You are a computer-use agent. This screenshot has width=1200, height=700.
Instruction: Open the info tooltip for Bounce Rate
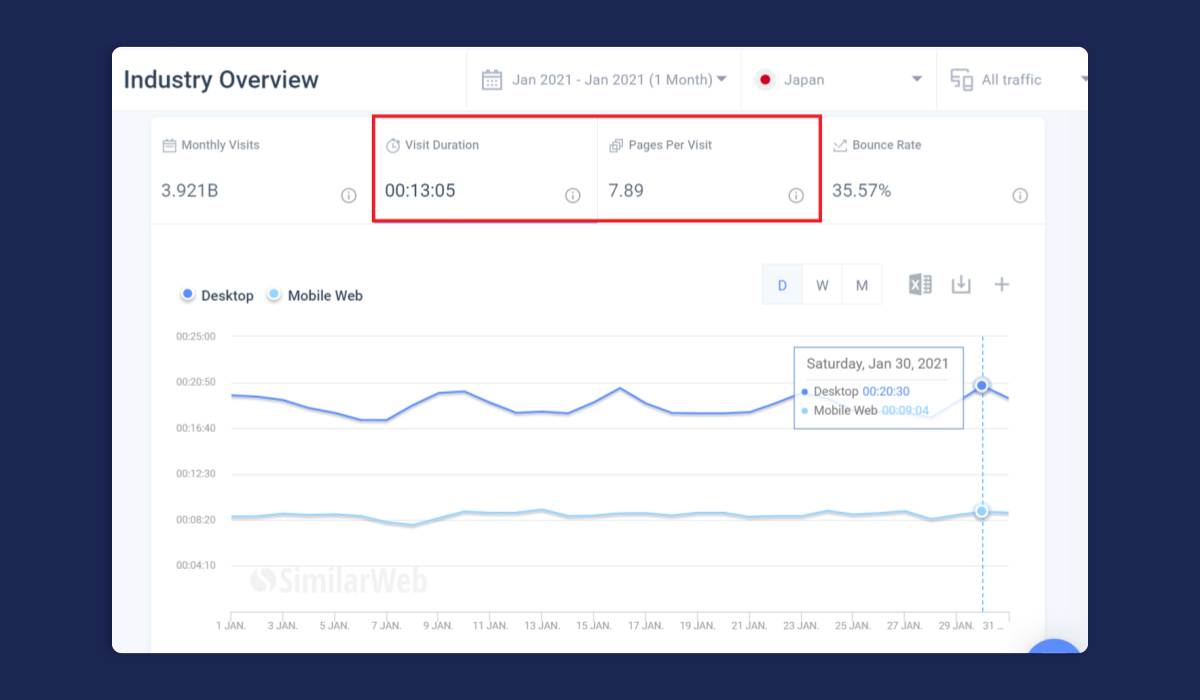(x=1020, y=196)
